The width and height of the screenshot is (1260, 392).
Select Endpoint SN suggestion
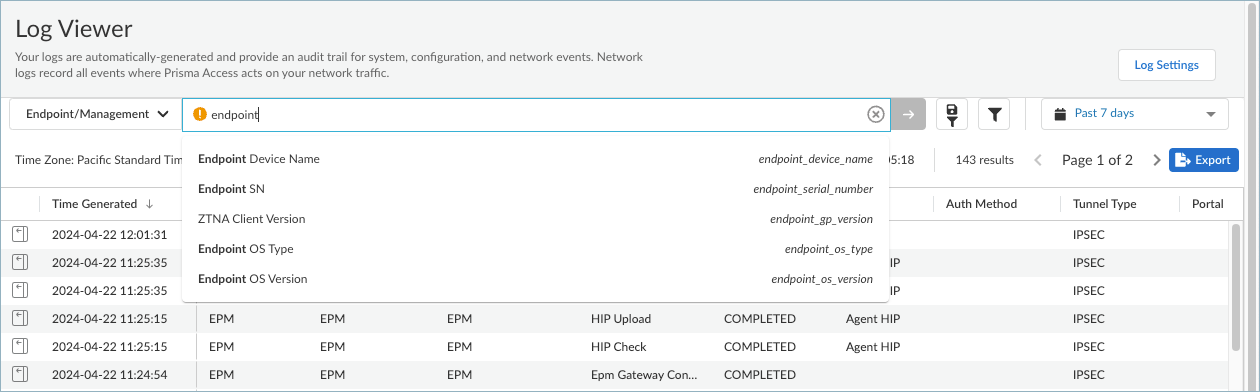point(535,189)
